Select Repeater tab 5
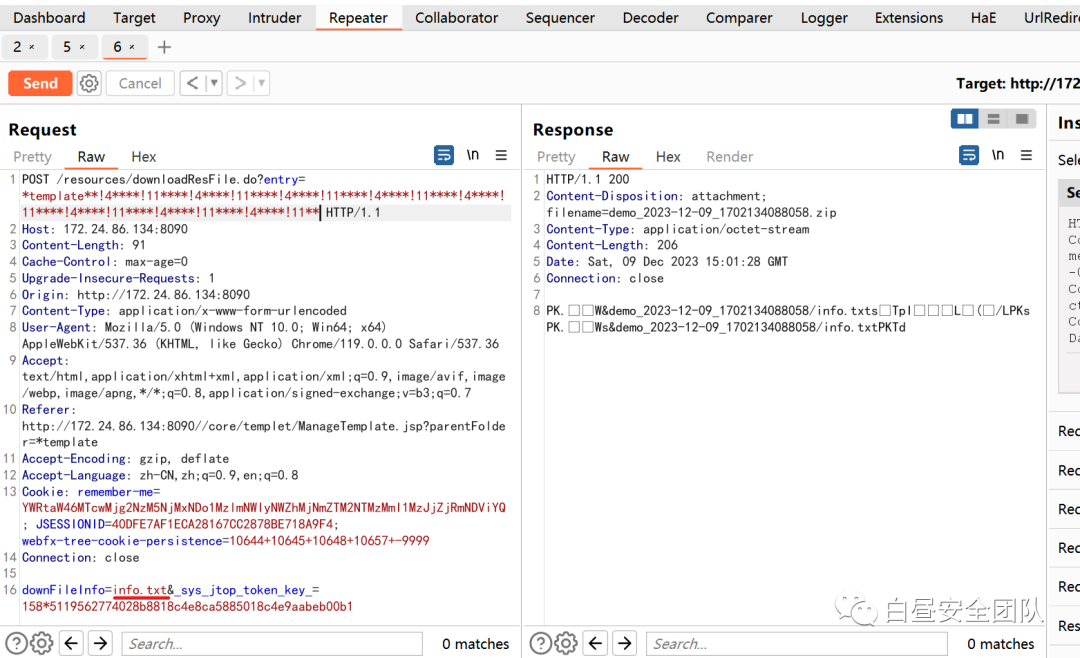The width and height of the screenshot is (1080, 658). (x=67, y=47)
